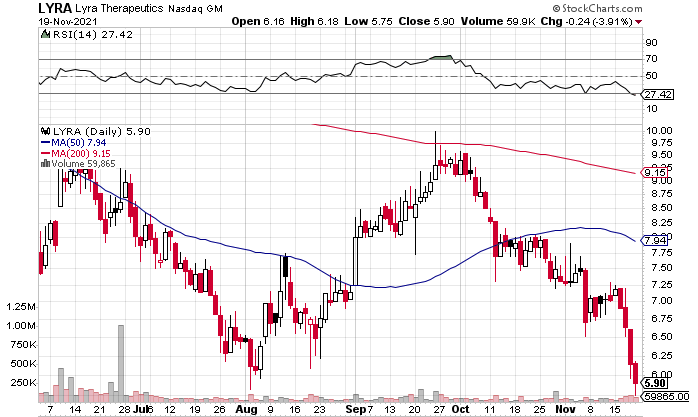Select the Aug month marker on axis
Viewport: 698px width, 417px height.
tap(246, 408)
